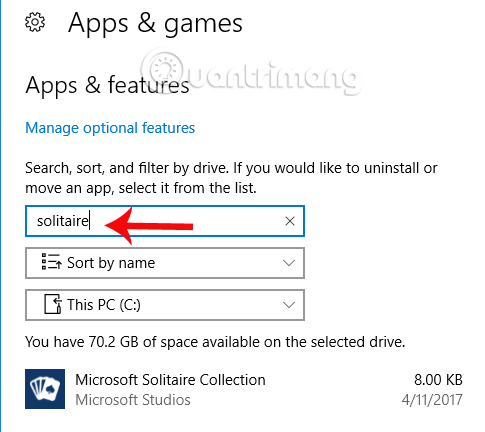This screenshot has height=432, width=485.
Task: Clear the search box with the X button
Action: 290,221
